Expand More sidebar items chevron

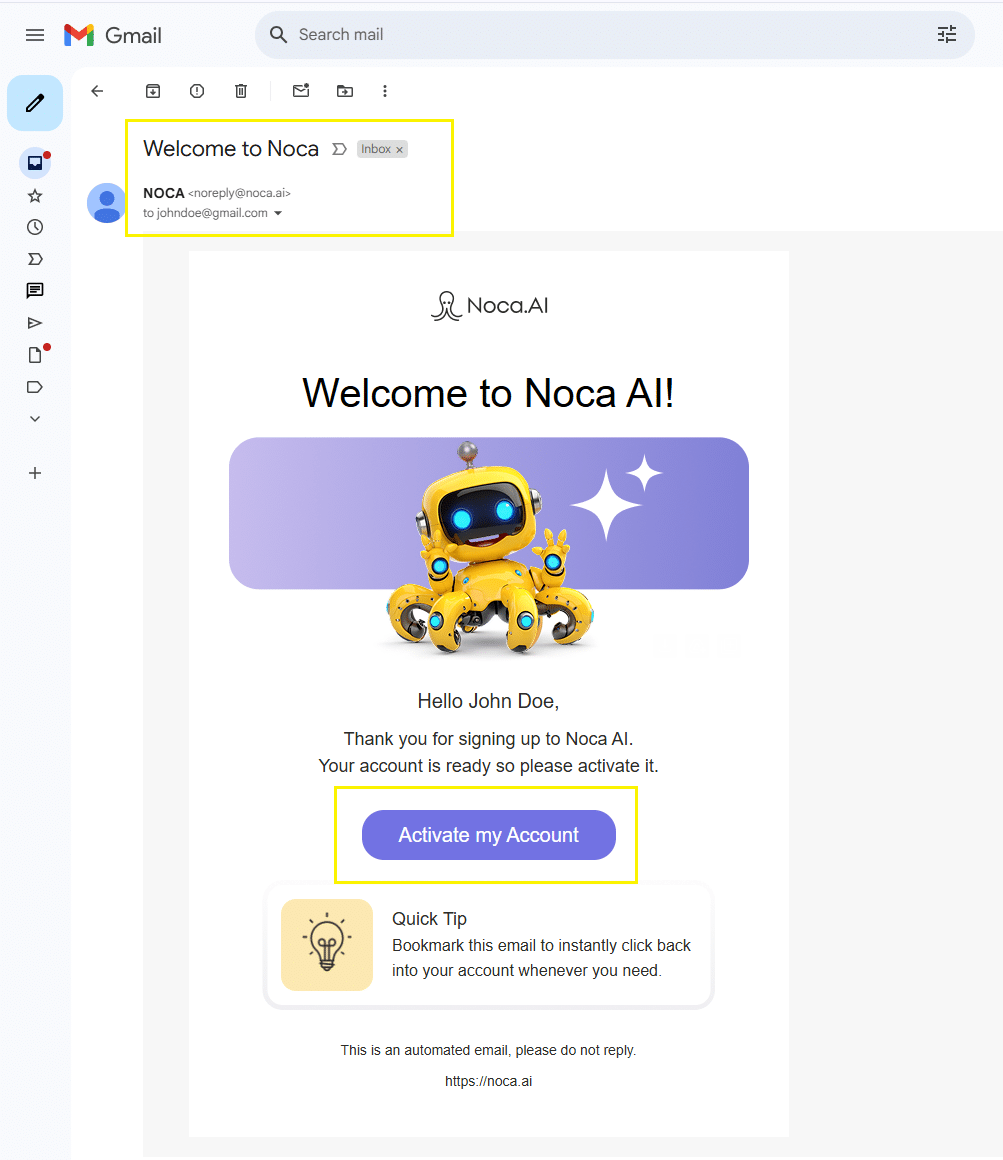pyautogui.click(x=35, y=419)
